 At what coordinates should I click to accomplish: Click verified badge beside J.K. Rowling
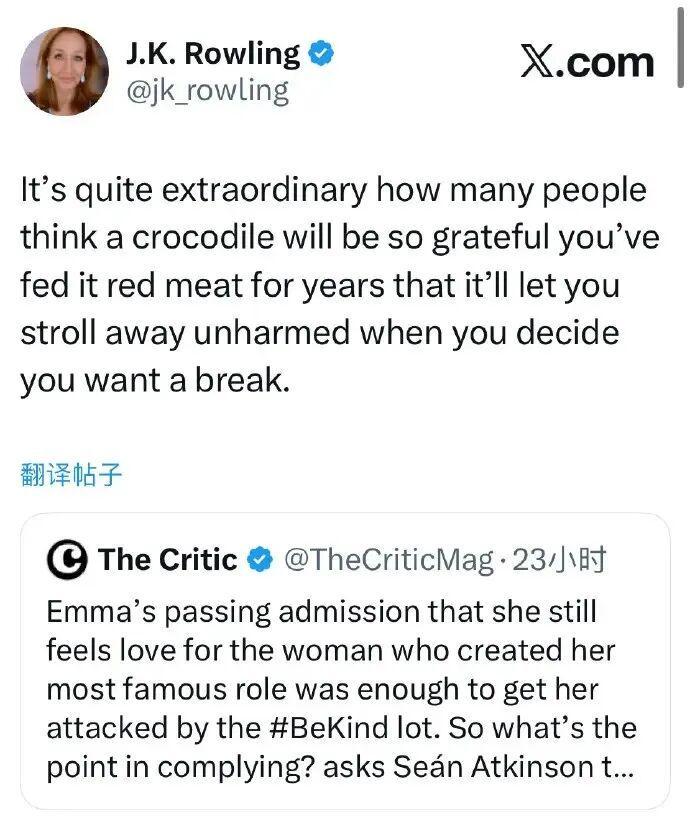point(321,54)
